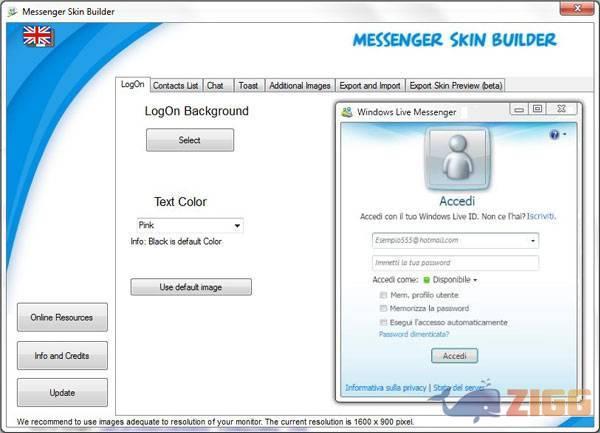Follow the Password dimenticata link

coord(414,335)
